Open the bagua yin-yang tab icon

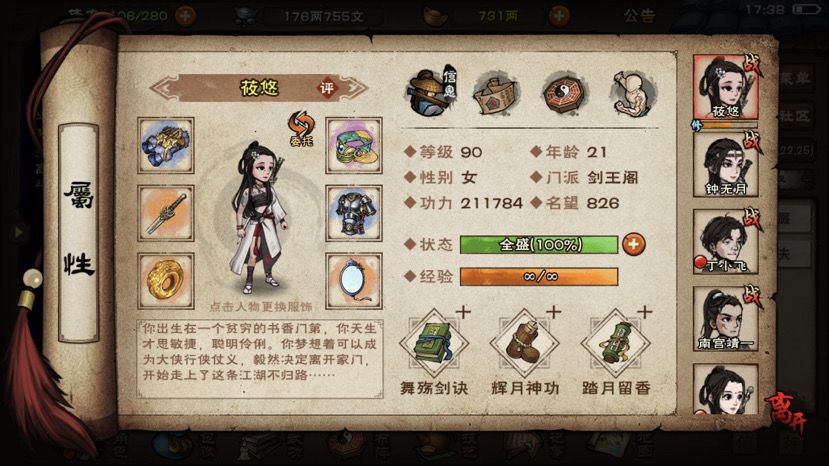click(563, 94)
